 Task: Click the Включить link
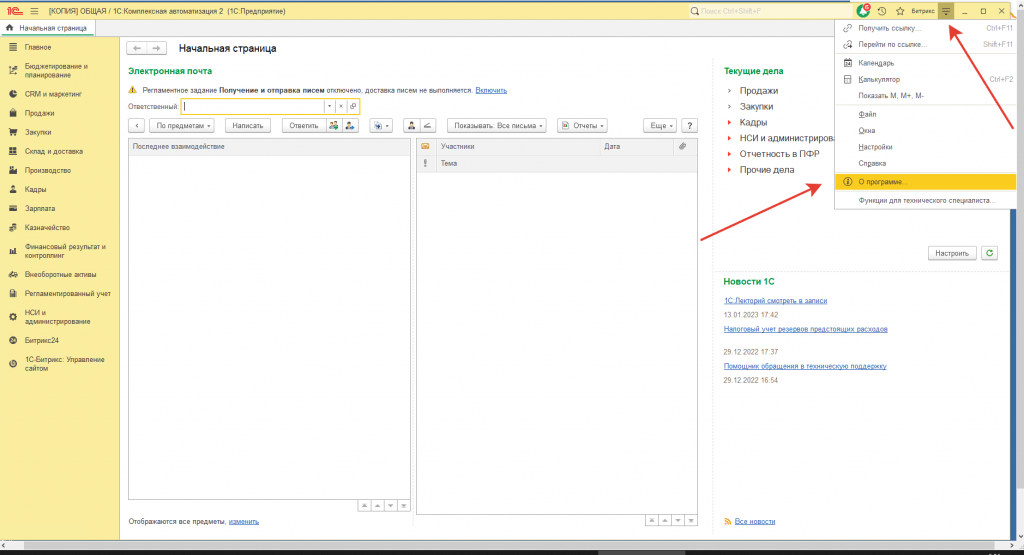click(491, 90)
